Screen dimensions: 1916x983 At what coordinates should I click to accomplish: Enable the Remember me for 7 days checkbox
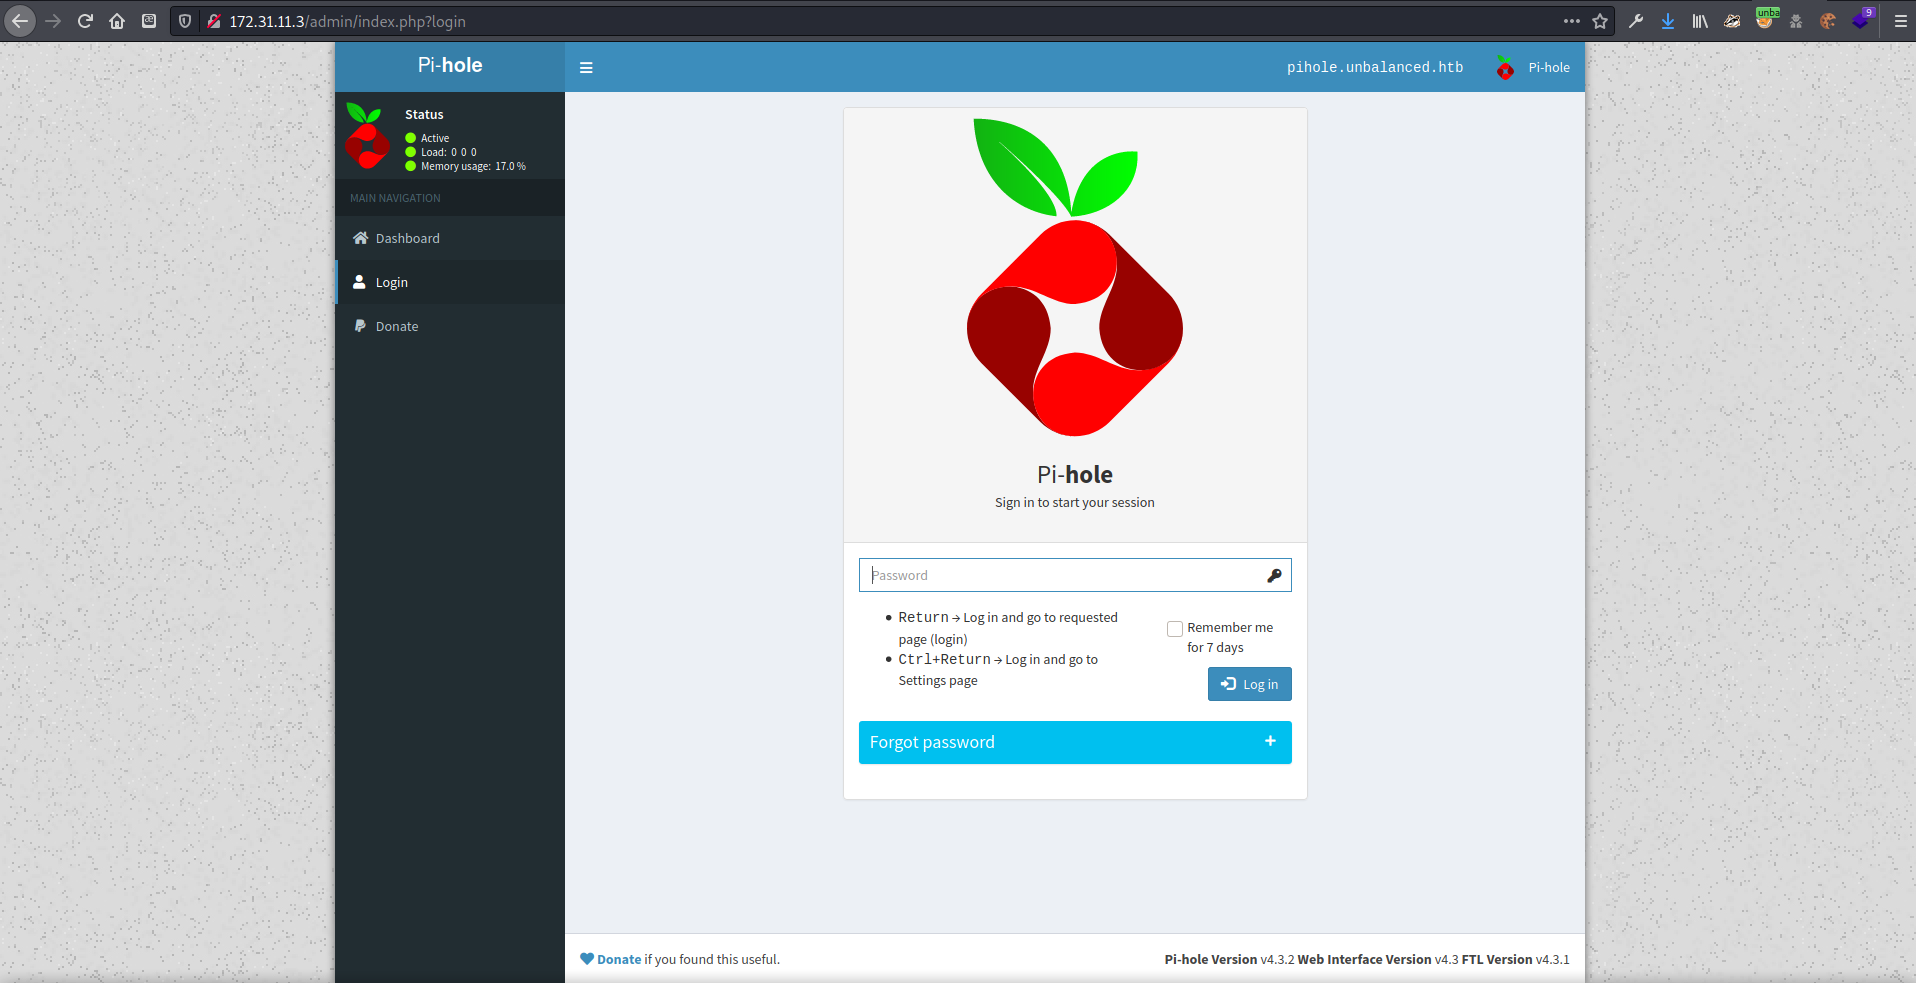click(x=1175, y=629)
